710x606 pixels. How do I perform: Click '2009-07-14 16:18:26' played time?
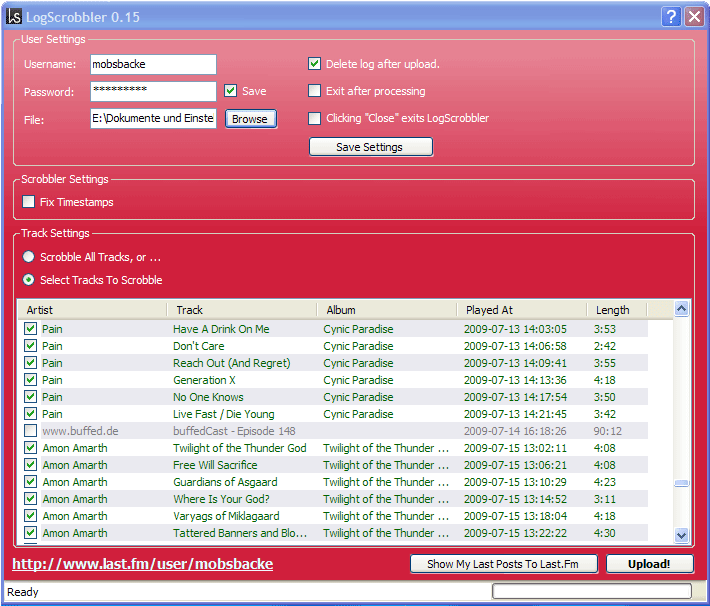tap(515, 431)
